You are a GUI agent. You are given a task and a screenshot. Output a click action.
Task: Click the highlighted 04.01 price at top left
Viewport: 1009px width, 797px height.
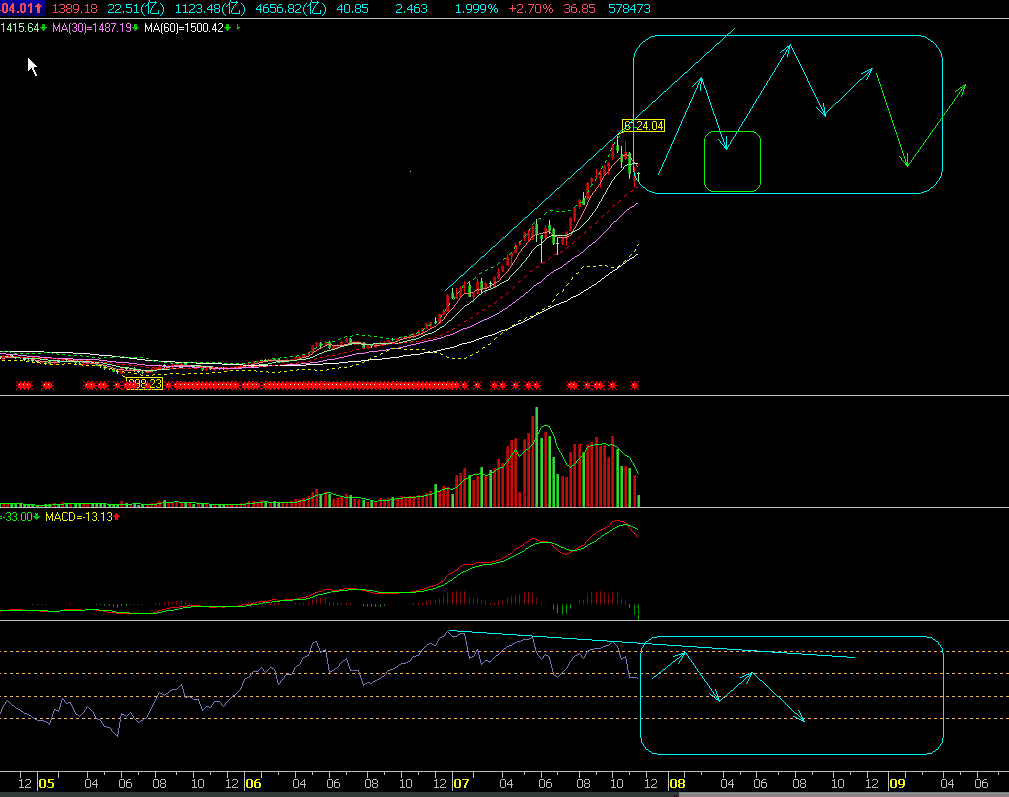point(22,8)
